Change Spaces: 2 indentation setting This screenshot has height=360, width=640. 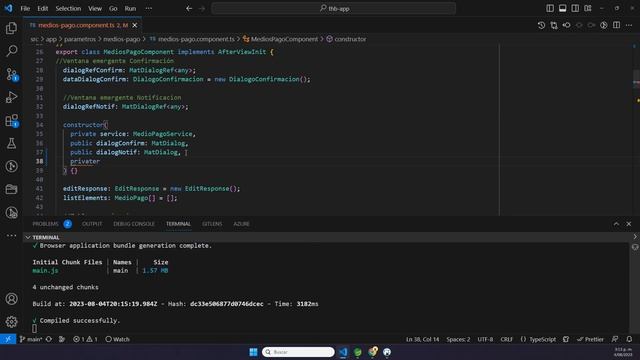tap(458, 339)
